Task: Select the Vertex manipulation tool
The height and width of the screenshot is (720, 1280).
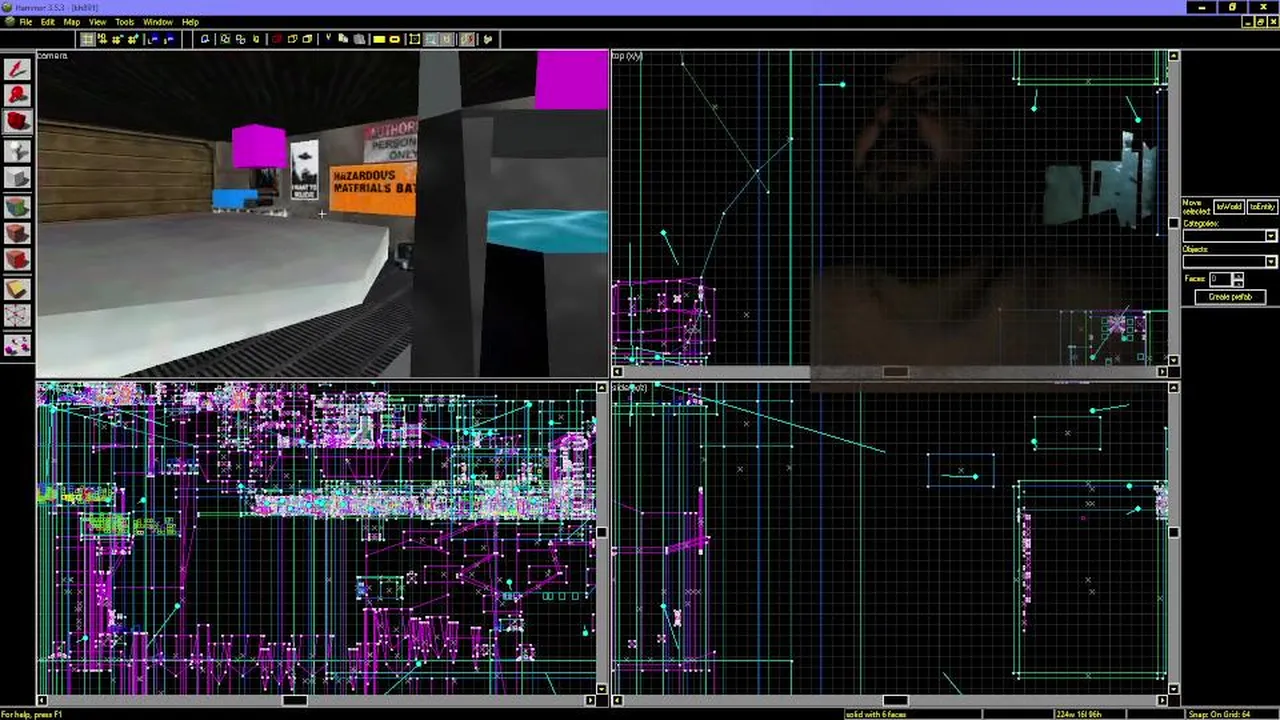Action: tap(17, 316)
